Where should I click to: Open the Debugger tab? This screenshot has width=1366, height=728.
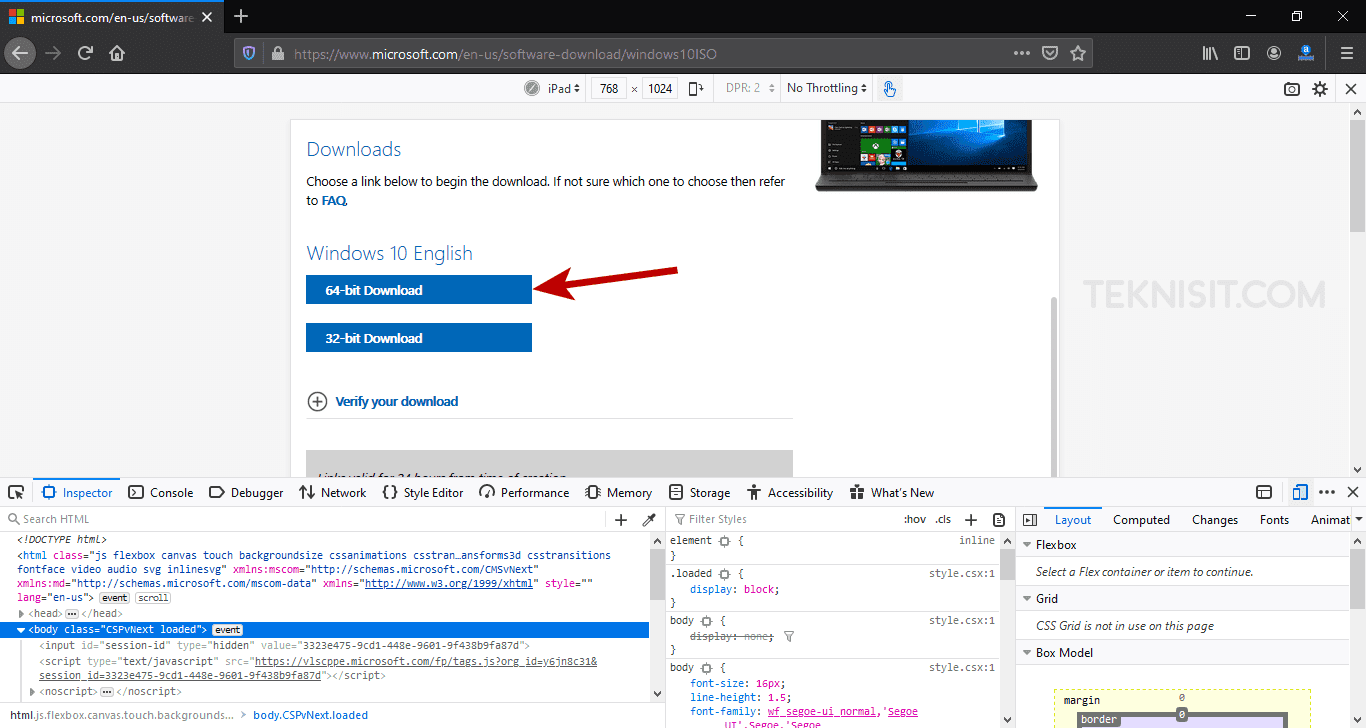246,492
